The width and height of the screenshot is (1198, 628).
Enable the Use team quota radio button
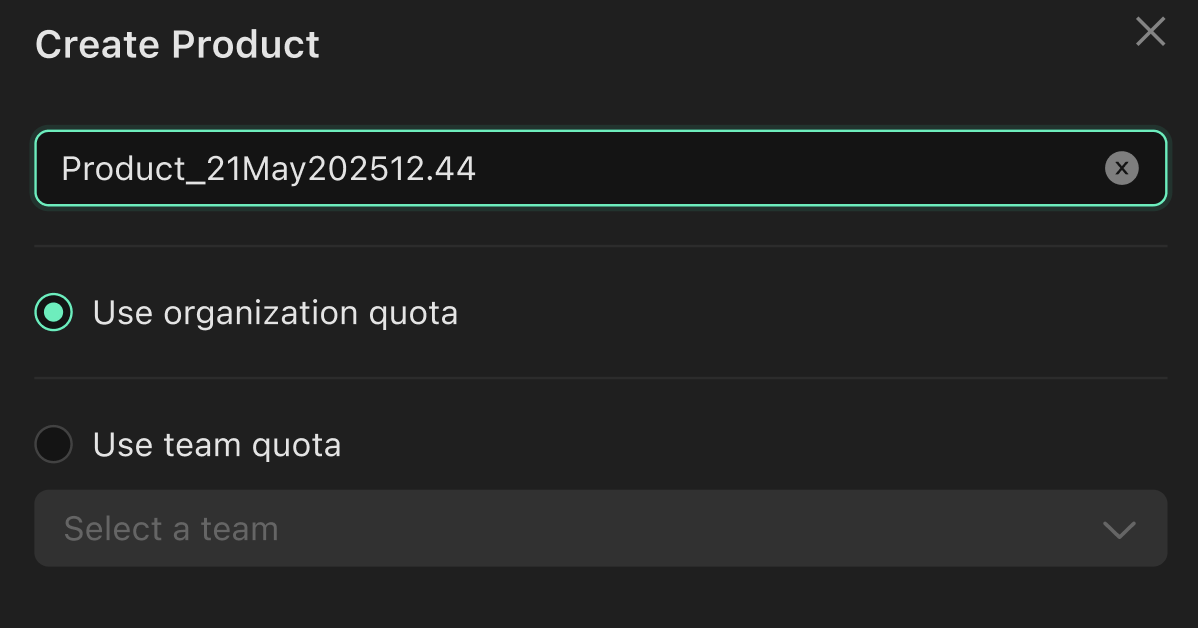click(x=54, y=445)
